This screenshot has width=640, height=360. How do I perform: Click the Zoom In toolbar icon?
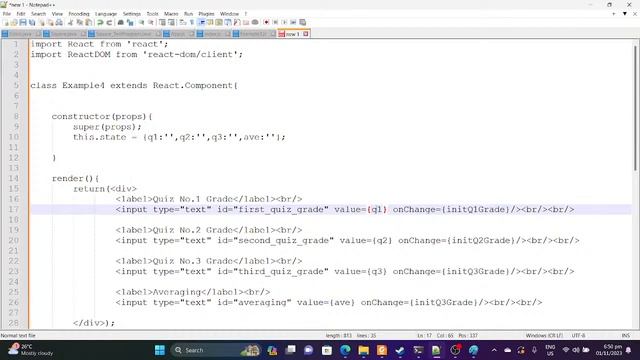(141, 22)
